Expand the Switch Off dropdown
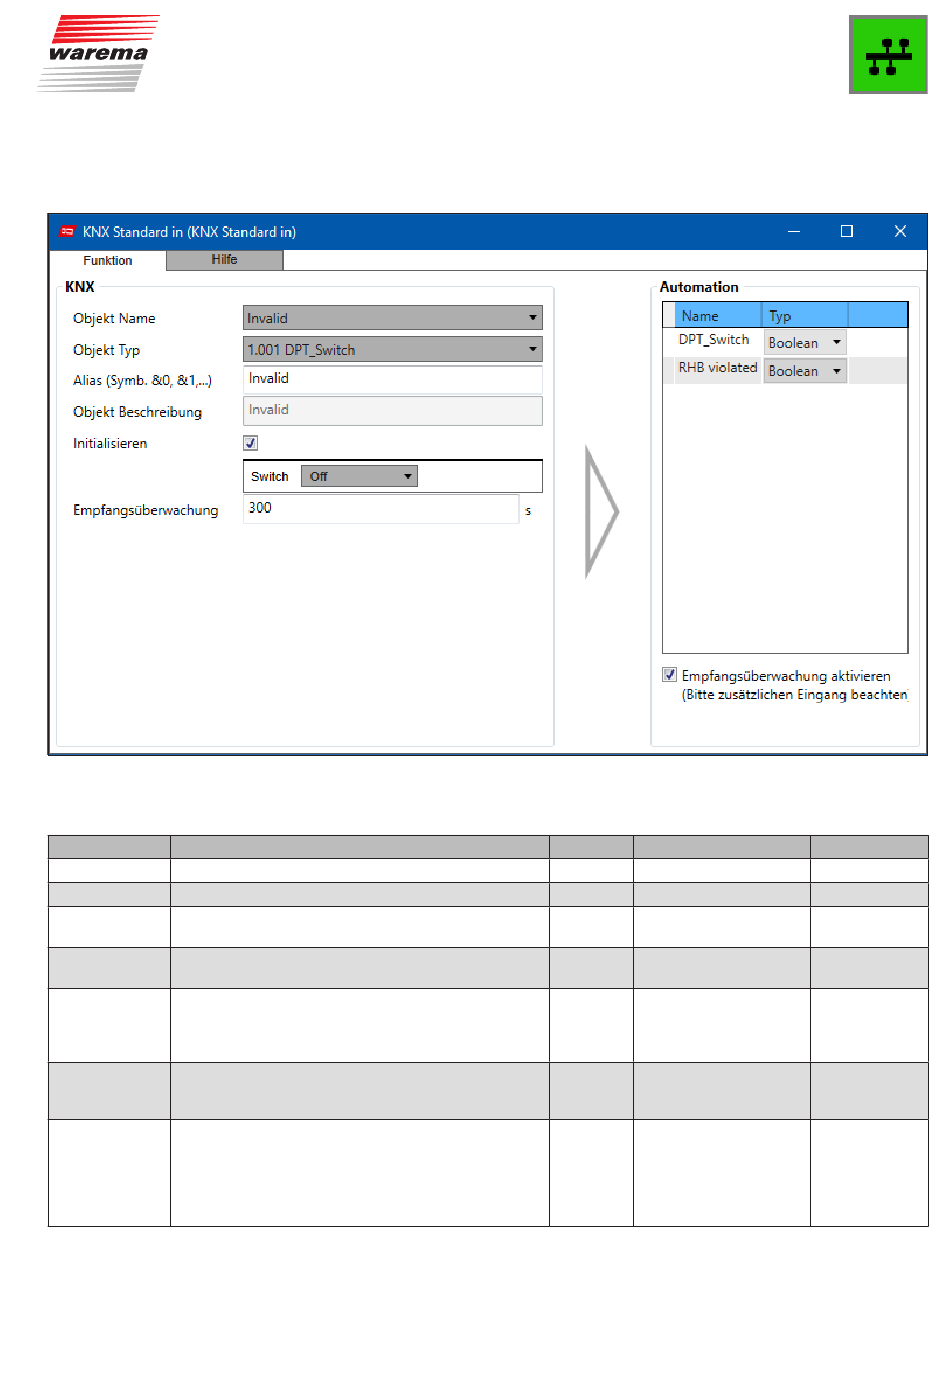This screenshot has width=950, height=1378. [359, 476]
